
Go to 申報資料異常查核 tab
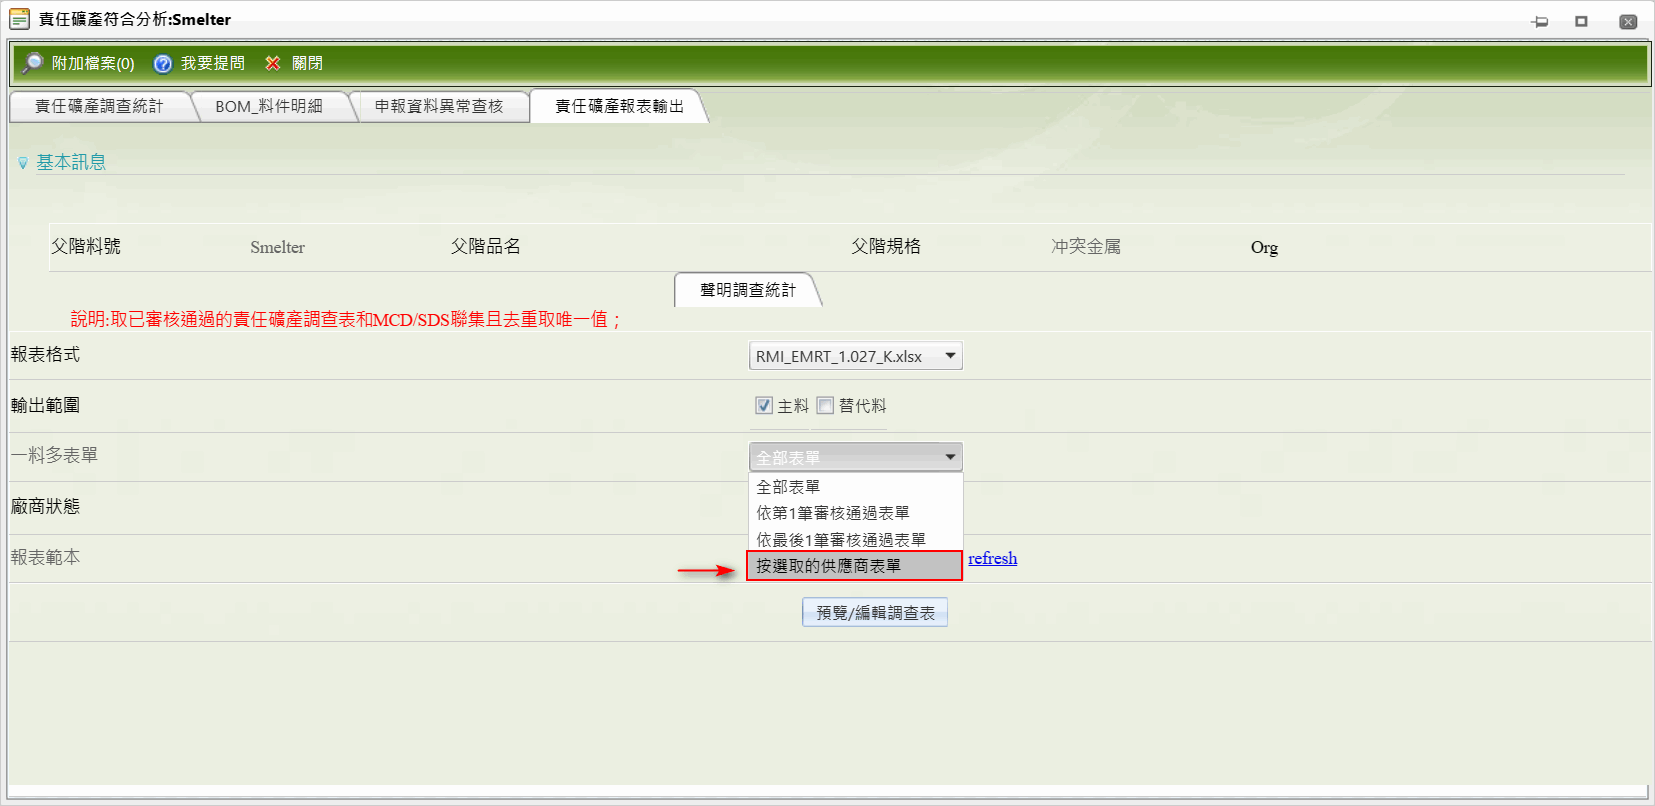[x=439, y=106]
